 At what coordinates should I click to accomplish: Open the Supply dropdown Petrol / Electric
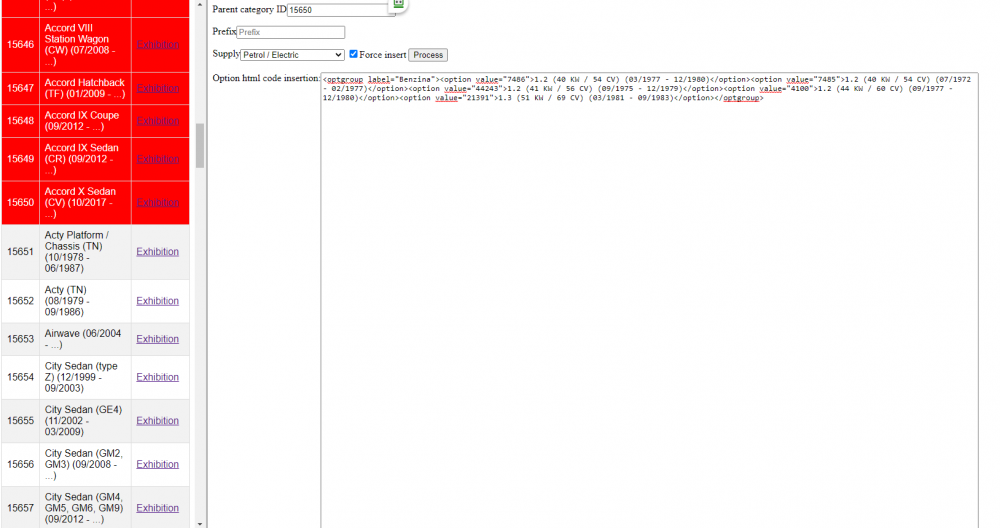coord(293,55)
